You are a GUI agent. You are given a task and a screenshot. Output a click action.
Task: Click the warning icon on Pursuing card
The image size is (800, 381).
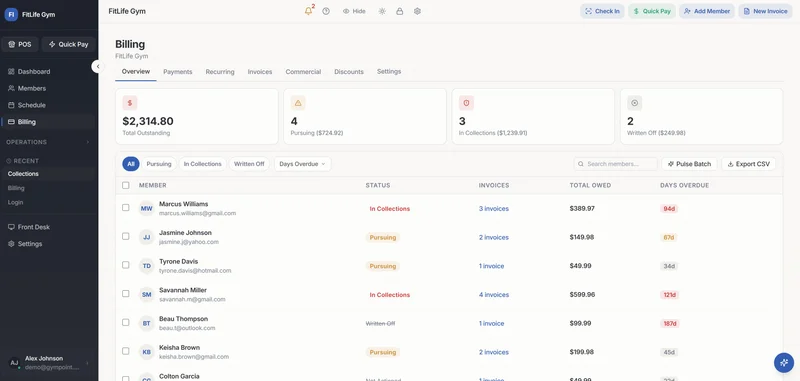(298, 103)
